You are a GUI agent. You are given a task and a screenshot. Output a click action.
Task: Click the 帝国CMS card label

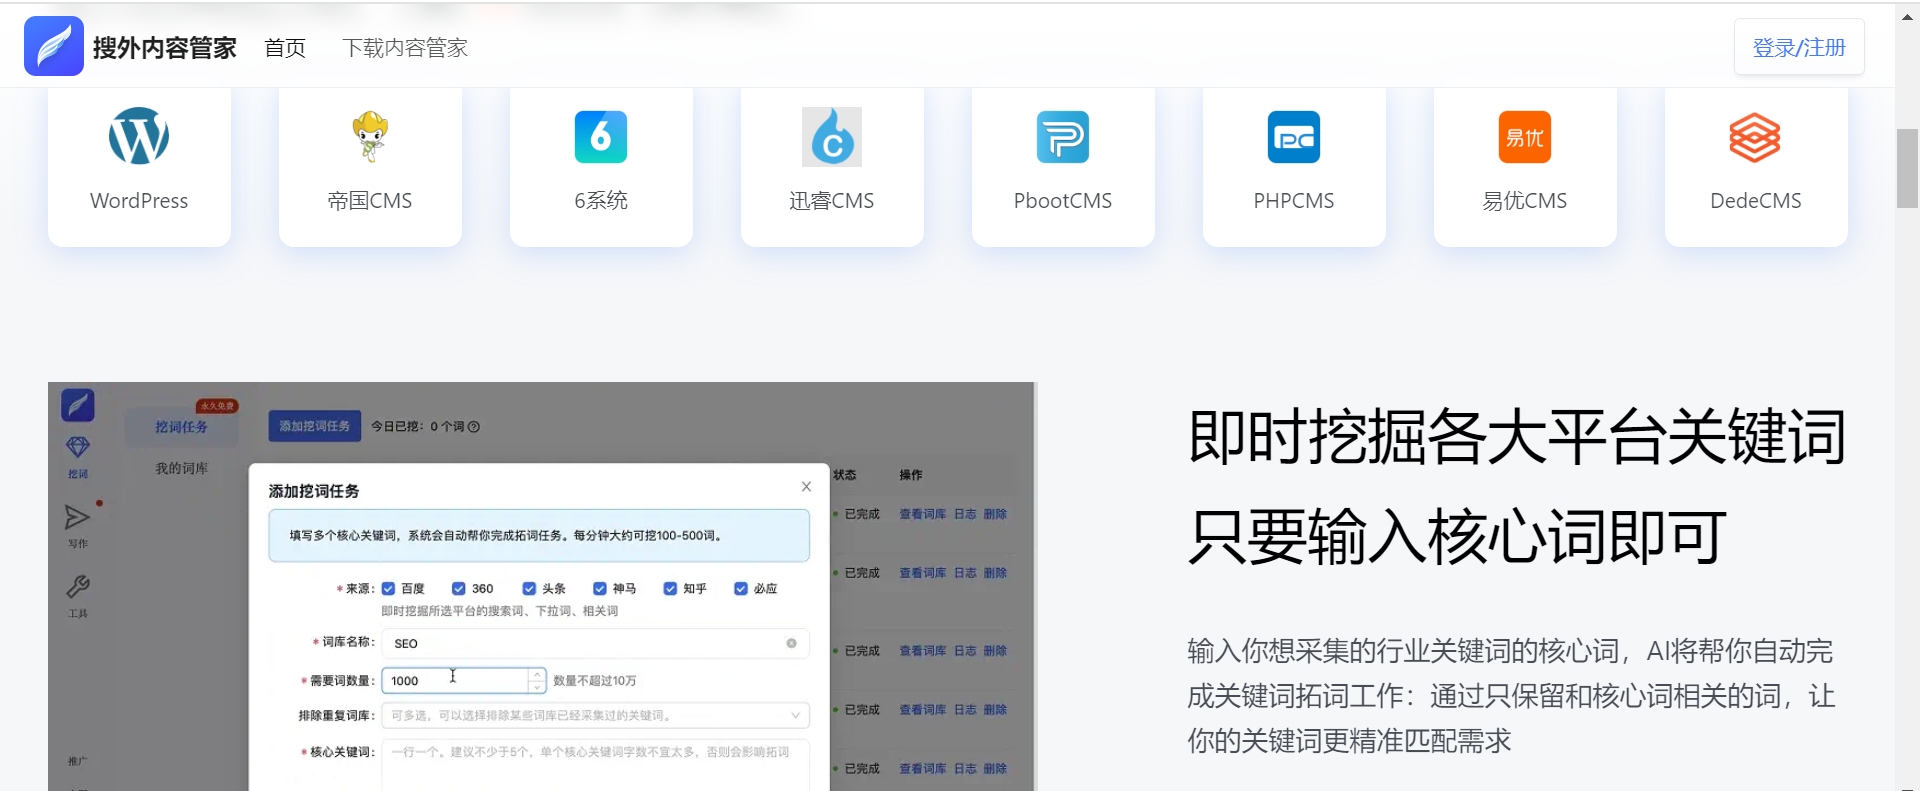370,201
